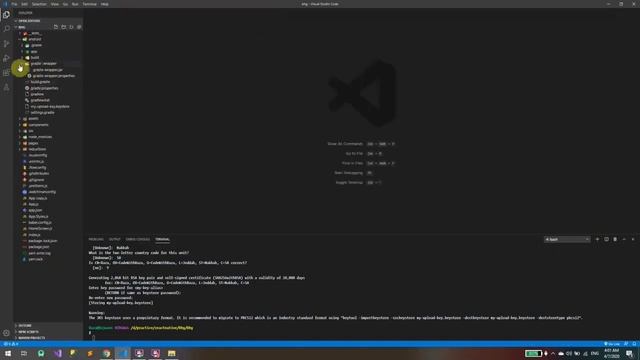The height and width of the screenshot is (360, 640).
Task: Open the Help menu
Action: (x=105, y=4)
